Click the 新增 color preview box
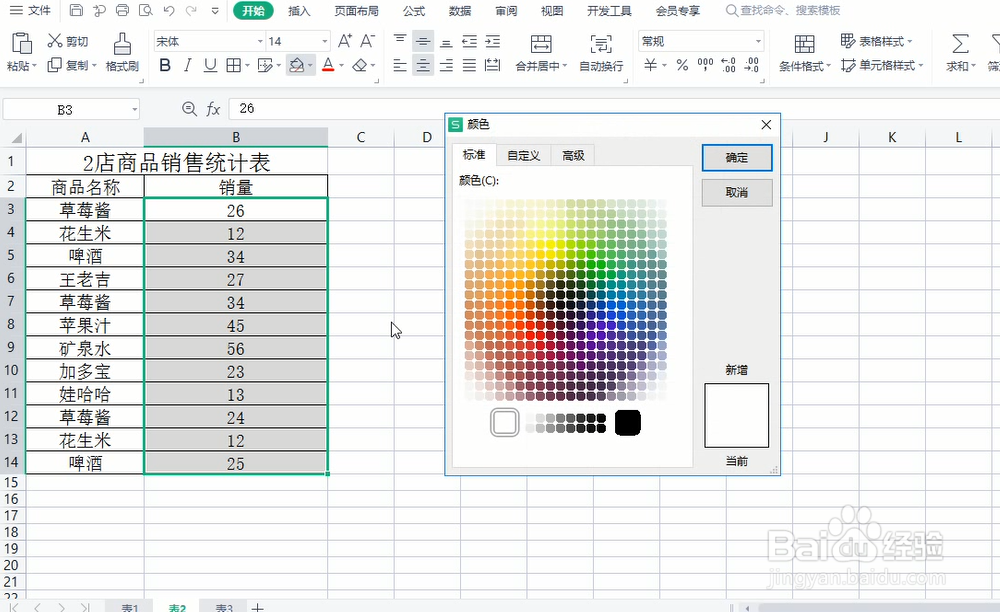Screen dimensions: 1000x612 pos(737,415)
